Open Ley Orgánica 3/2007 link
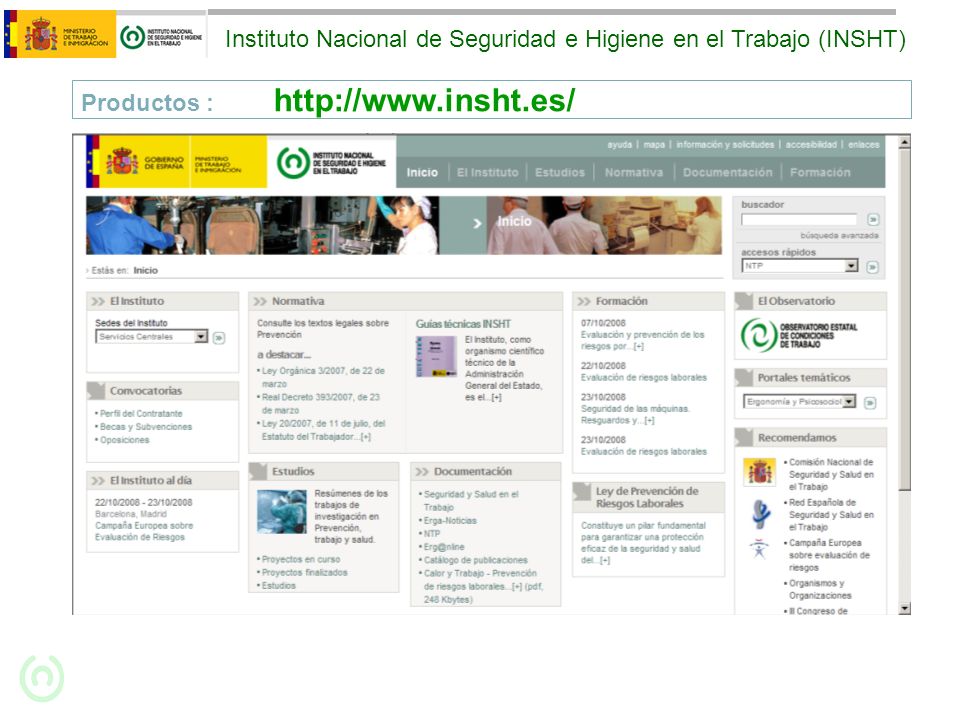Screen dimensions: 960x720 (x=323, y=377)
